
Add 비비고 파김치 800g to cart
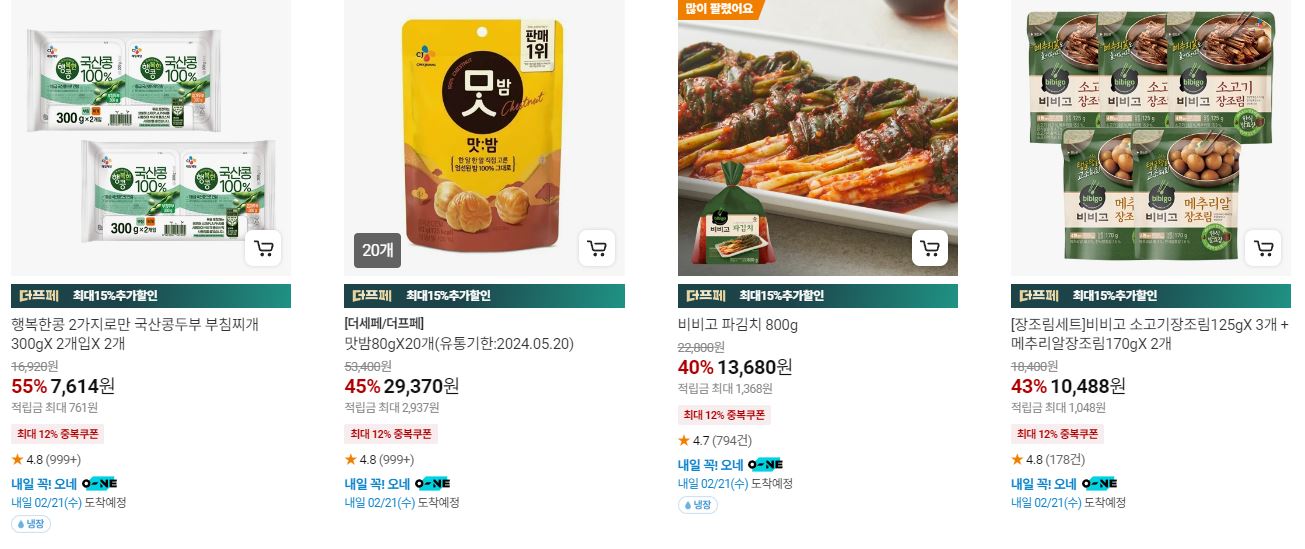[930, 248]
